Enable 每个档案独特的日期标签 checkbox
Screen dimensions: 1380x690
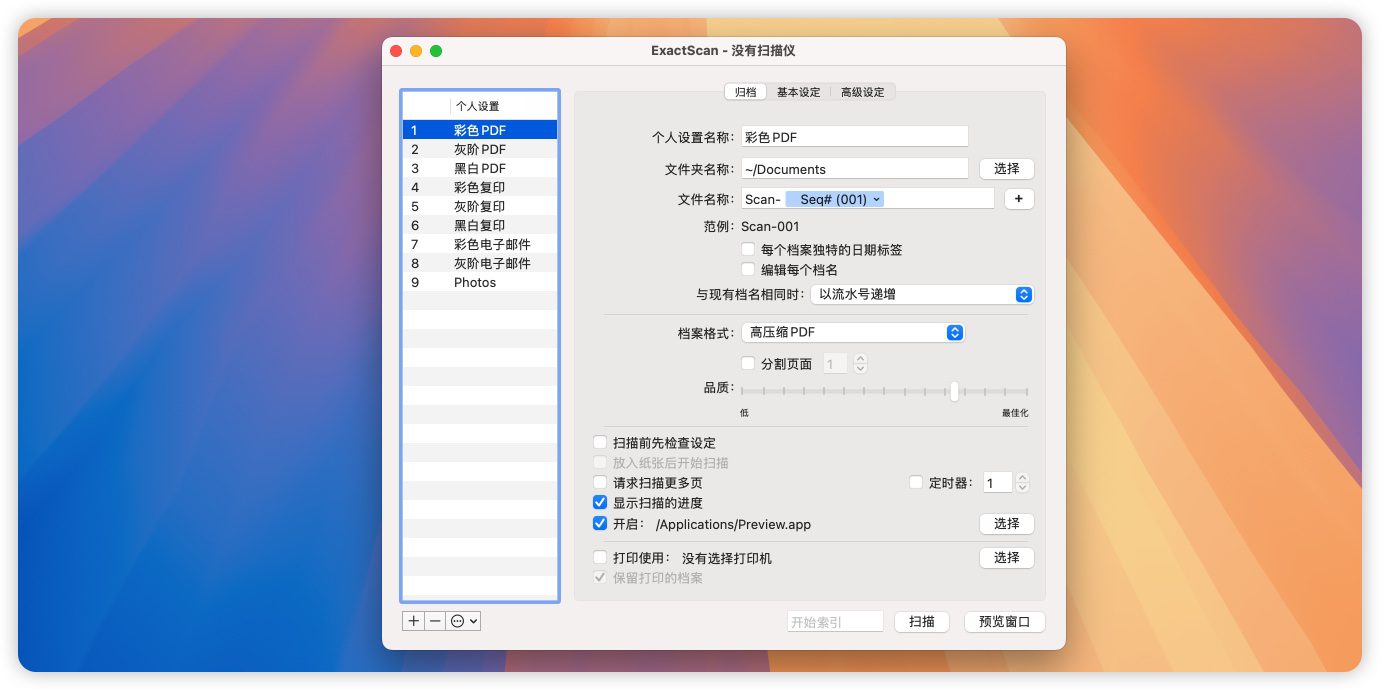pos(748,249)
